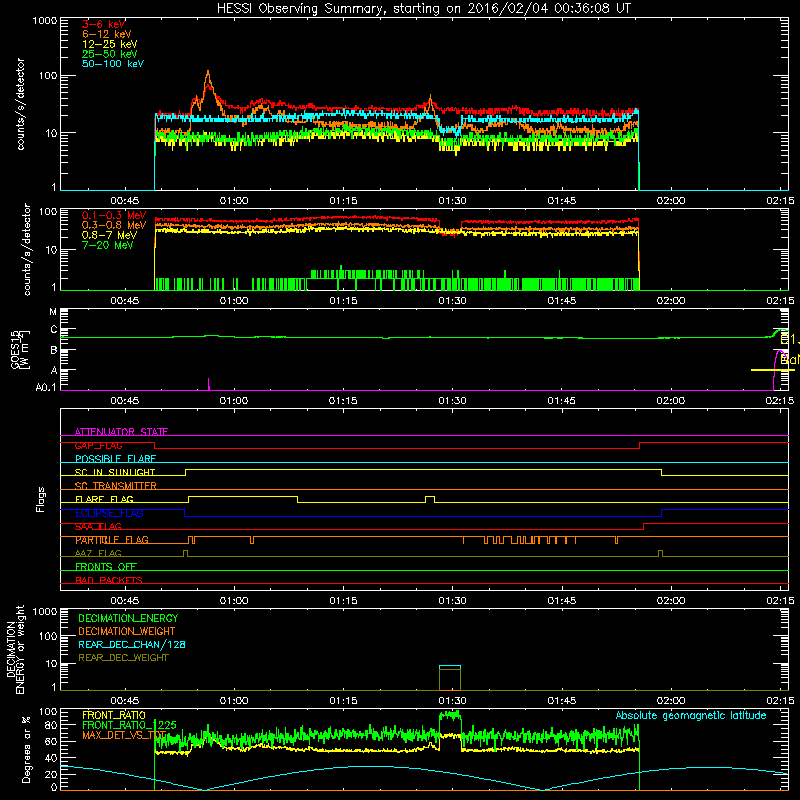Click the REAR_DEC_WEIGHT legend label
This screenshot has width=800, height=800.
coord(123,658)
